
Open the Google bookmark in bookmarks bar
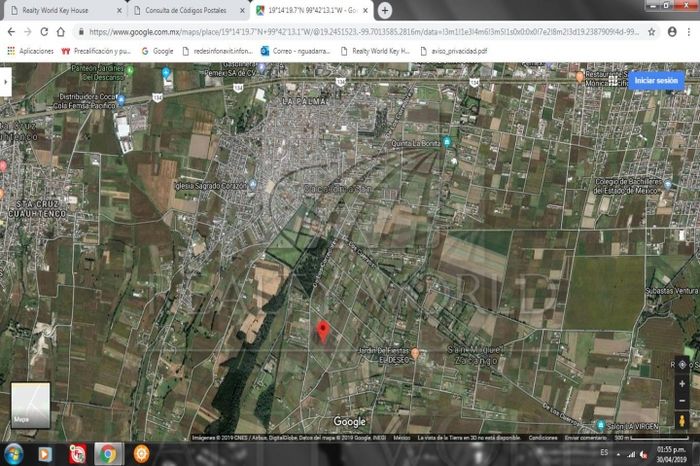[158, 50]
